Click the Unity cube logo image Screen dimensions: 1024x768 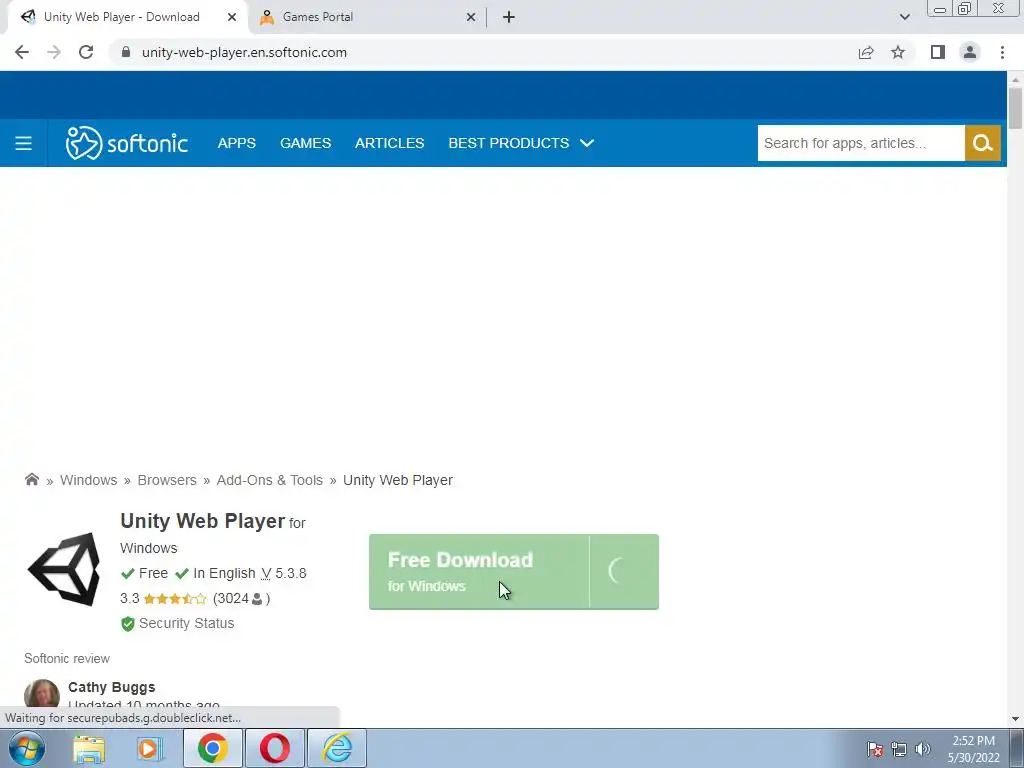[x=65, y=568]
